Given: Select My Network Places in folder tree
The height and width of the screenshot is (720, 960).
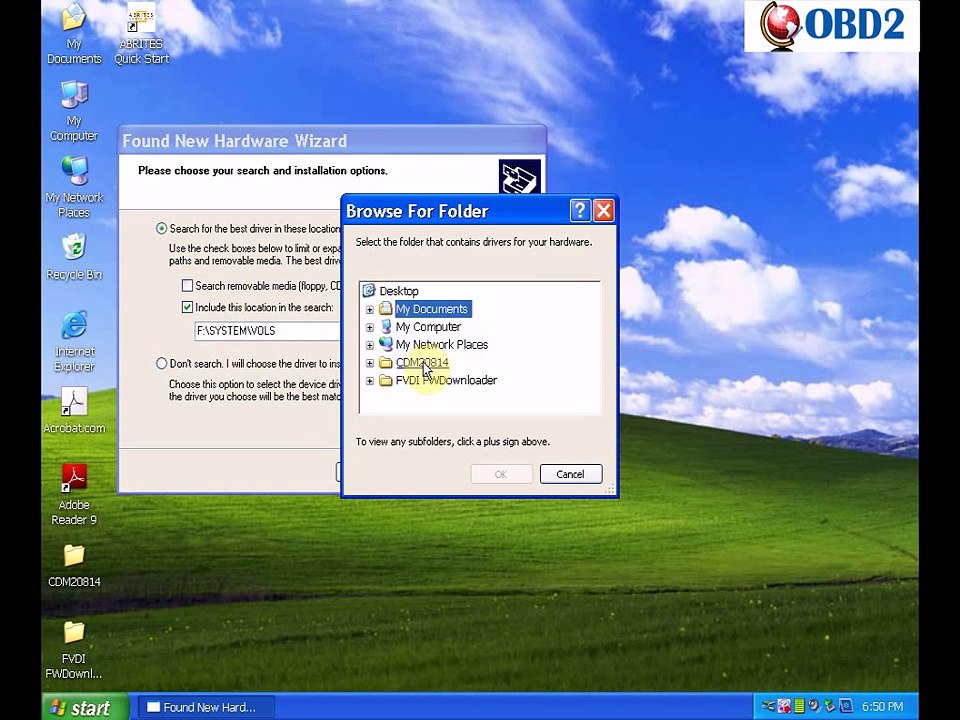Looking at the screenshot, I should point(441,344).
